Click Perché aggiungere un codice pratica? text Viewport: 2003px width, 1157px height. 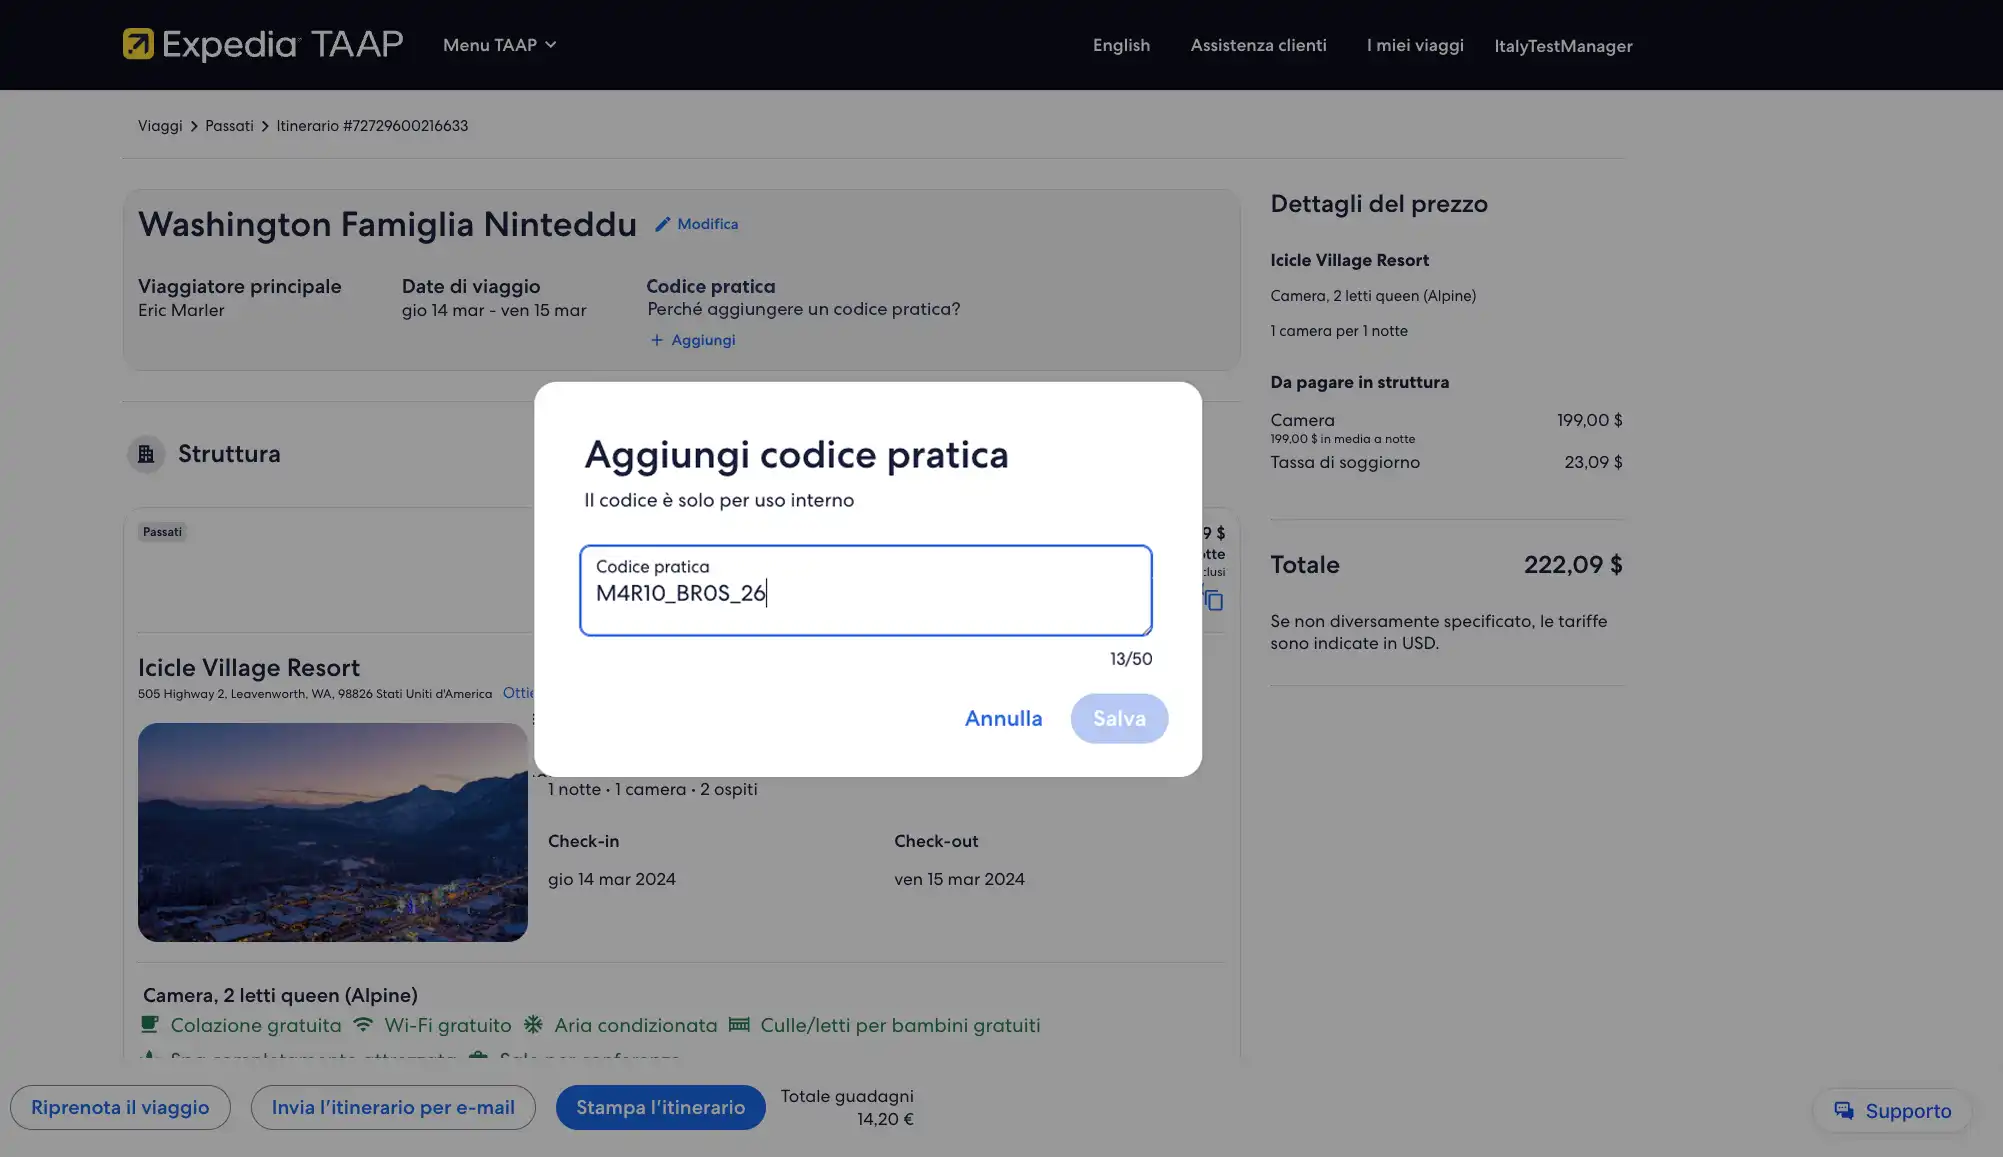point(803,309)
